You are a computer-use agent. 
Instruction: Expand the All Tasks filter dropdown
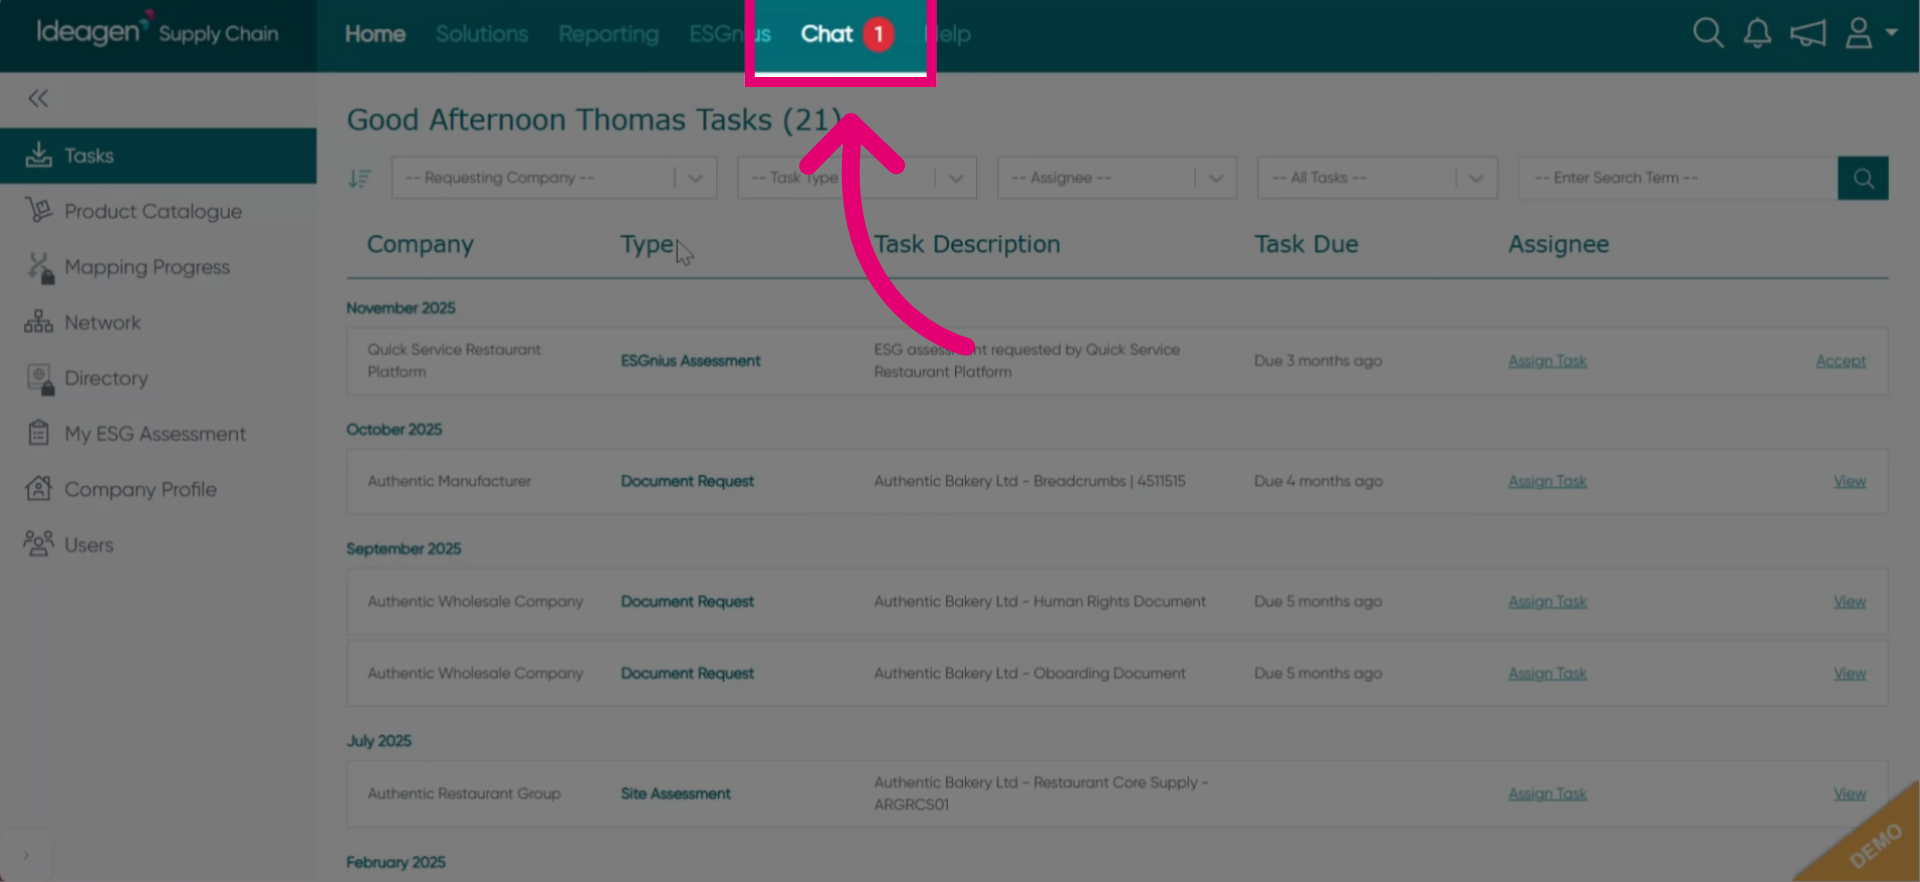pos(1377,178)
